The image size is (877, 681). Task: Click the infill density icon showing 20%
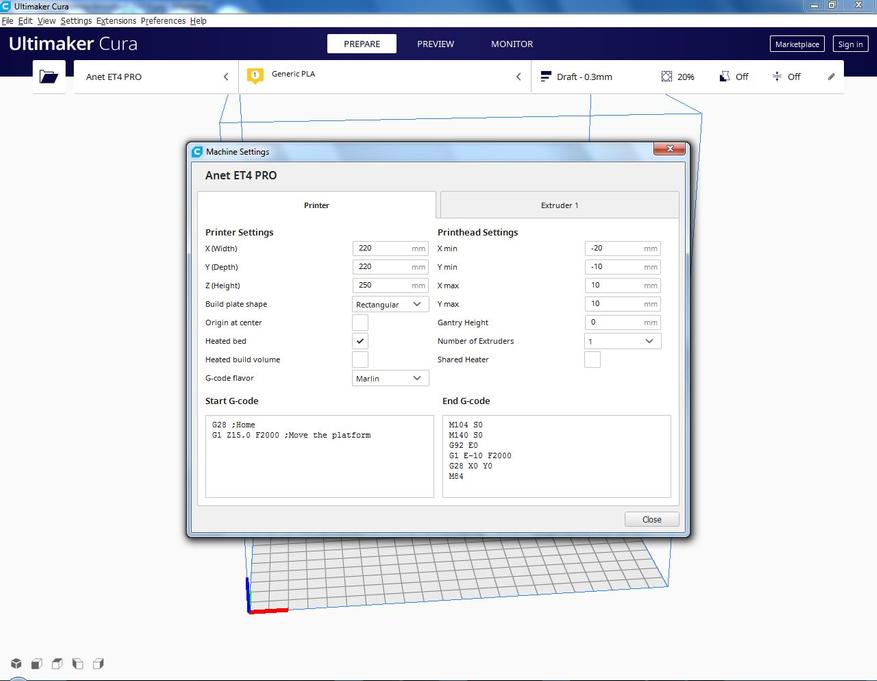(x=667, y=77)
